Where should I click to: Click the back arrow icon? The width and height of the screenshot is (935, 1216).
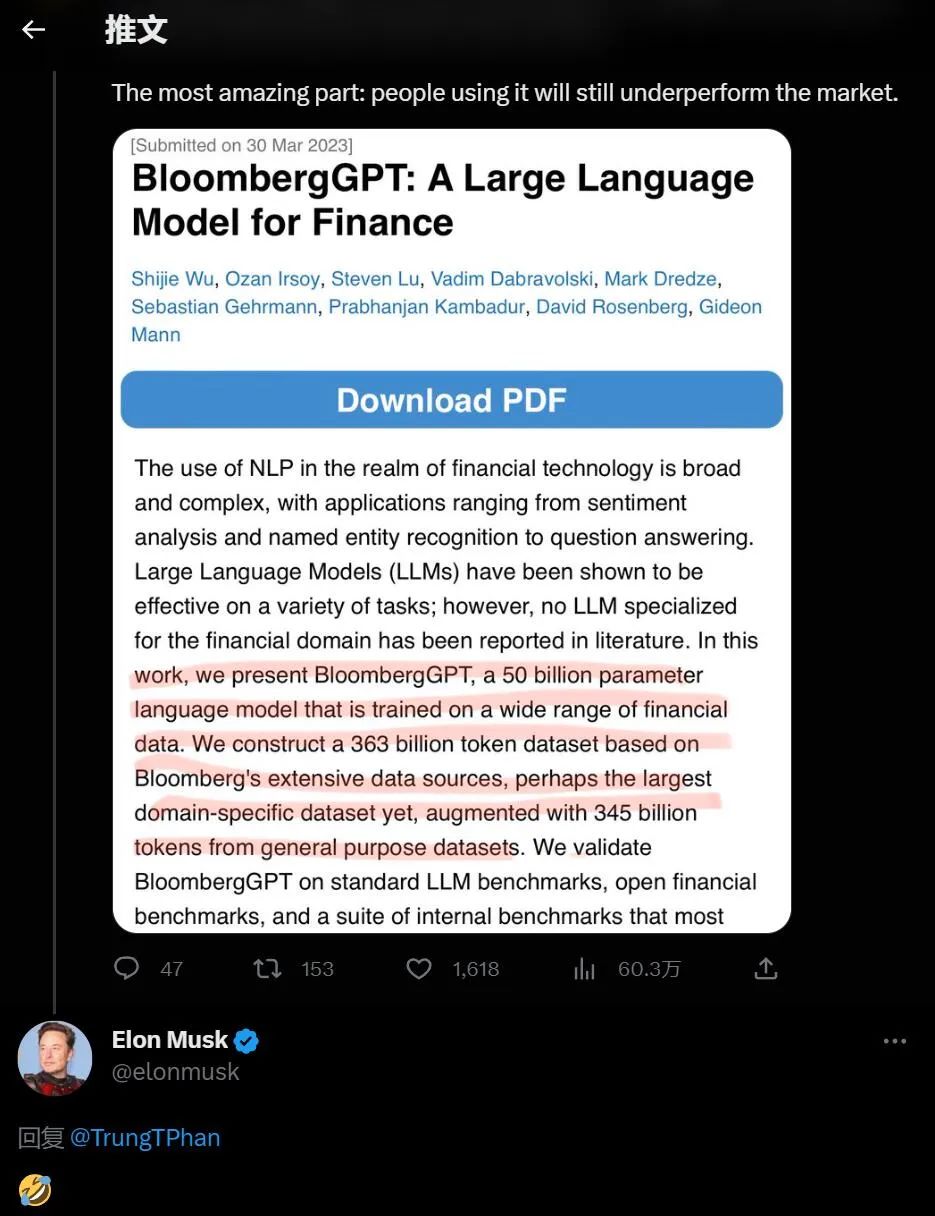pyautogui.click(x=34, y=30)
